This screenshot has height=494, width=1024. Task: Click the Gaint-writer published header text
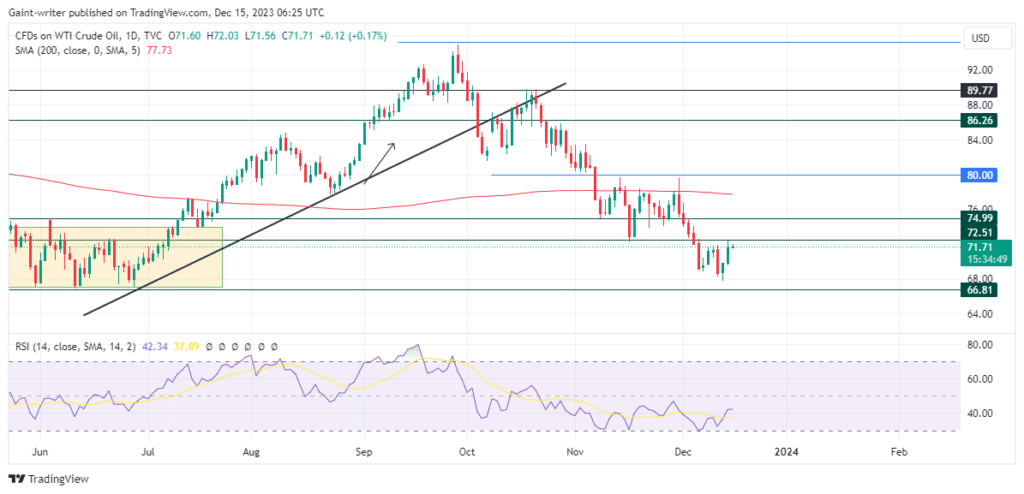[165, 12]
